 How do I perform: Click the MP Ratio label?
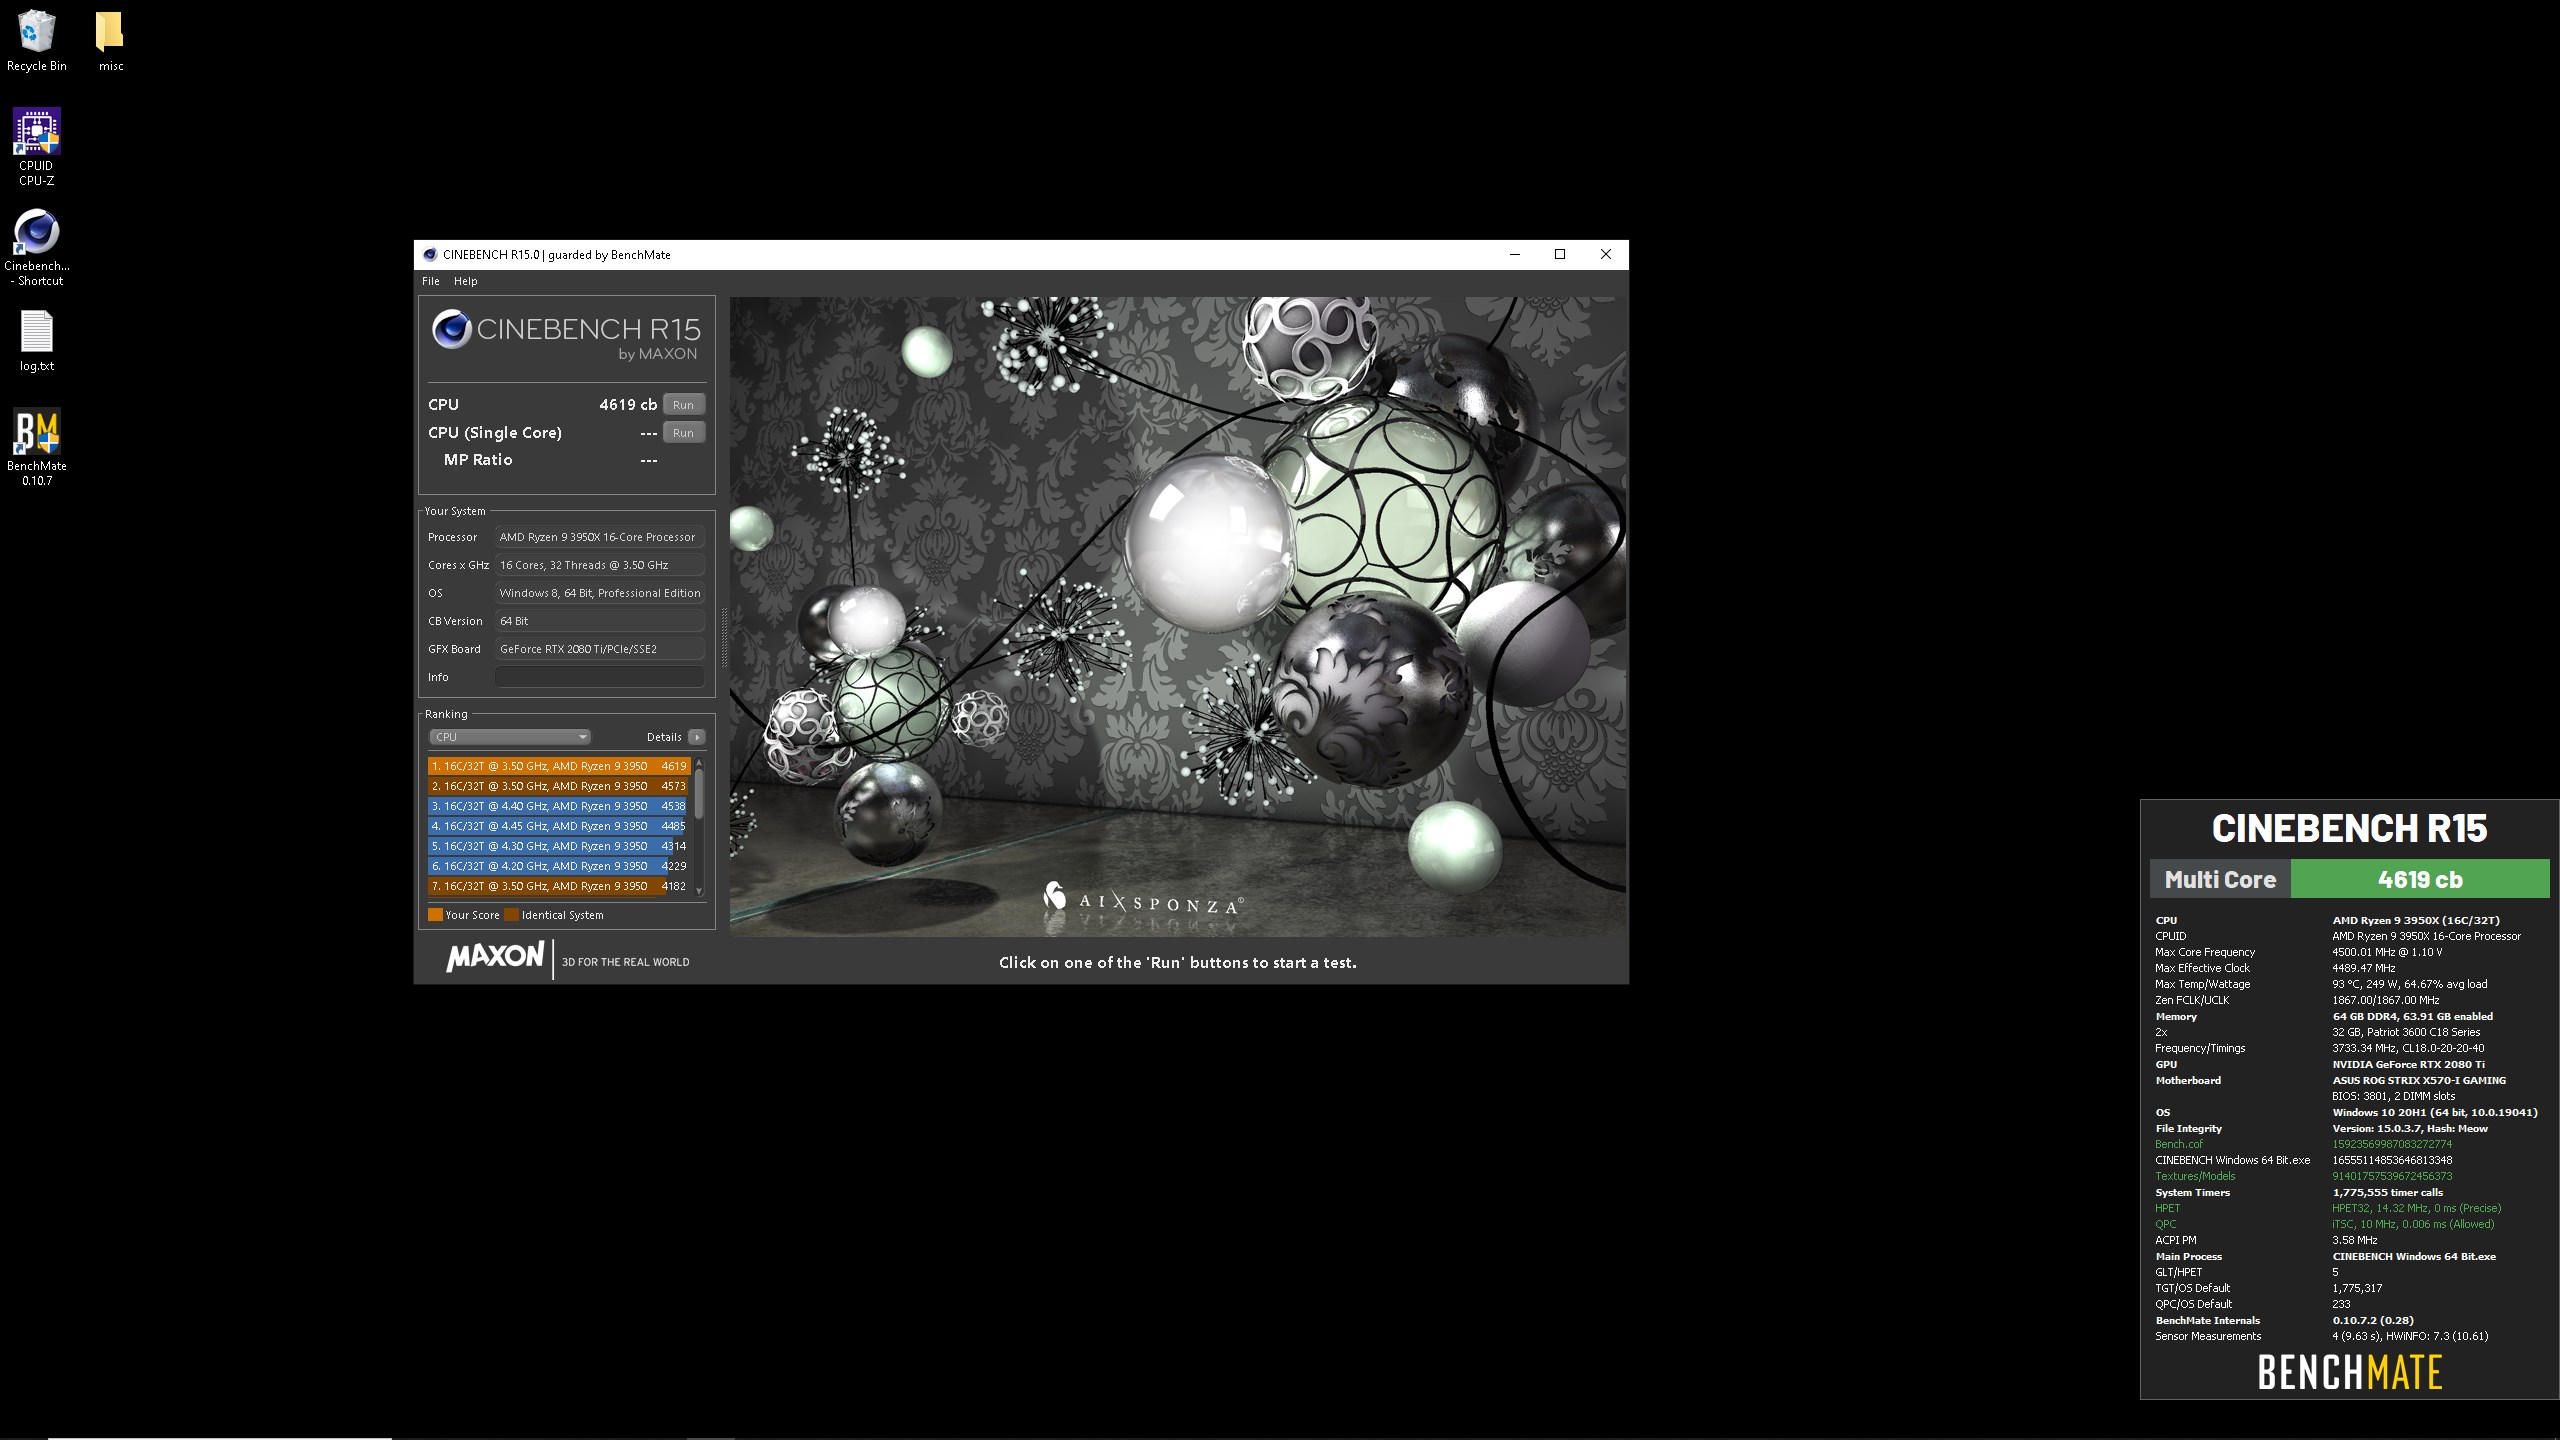(x=478, y=460)
